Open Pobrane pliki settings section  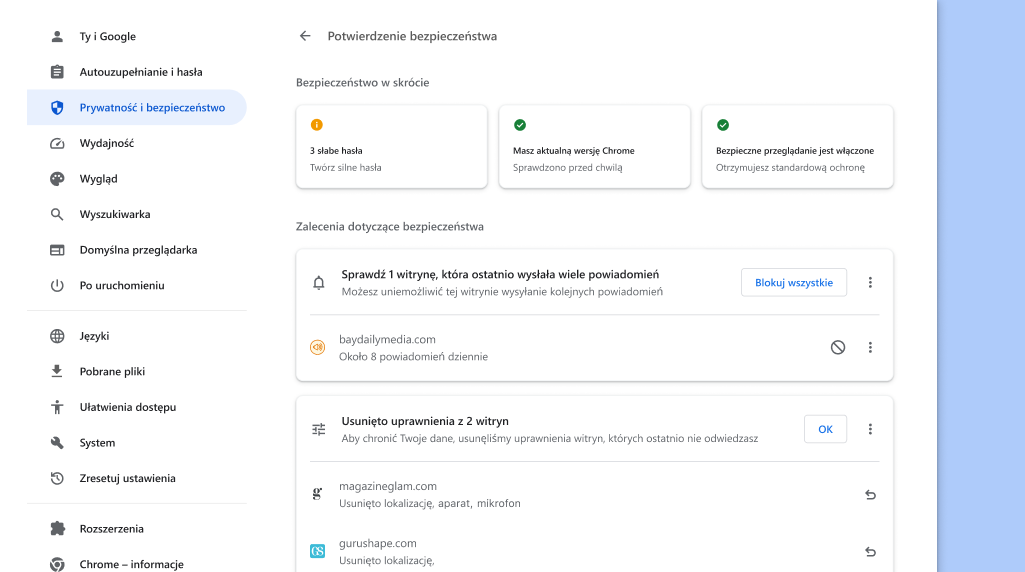(137, 371)
